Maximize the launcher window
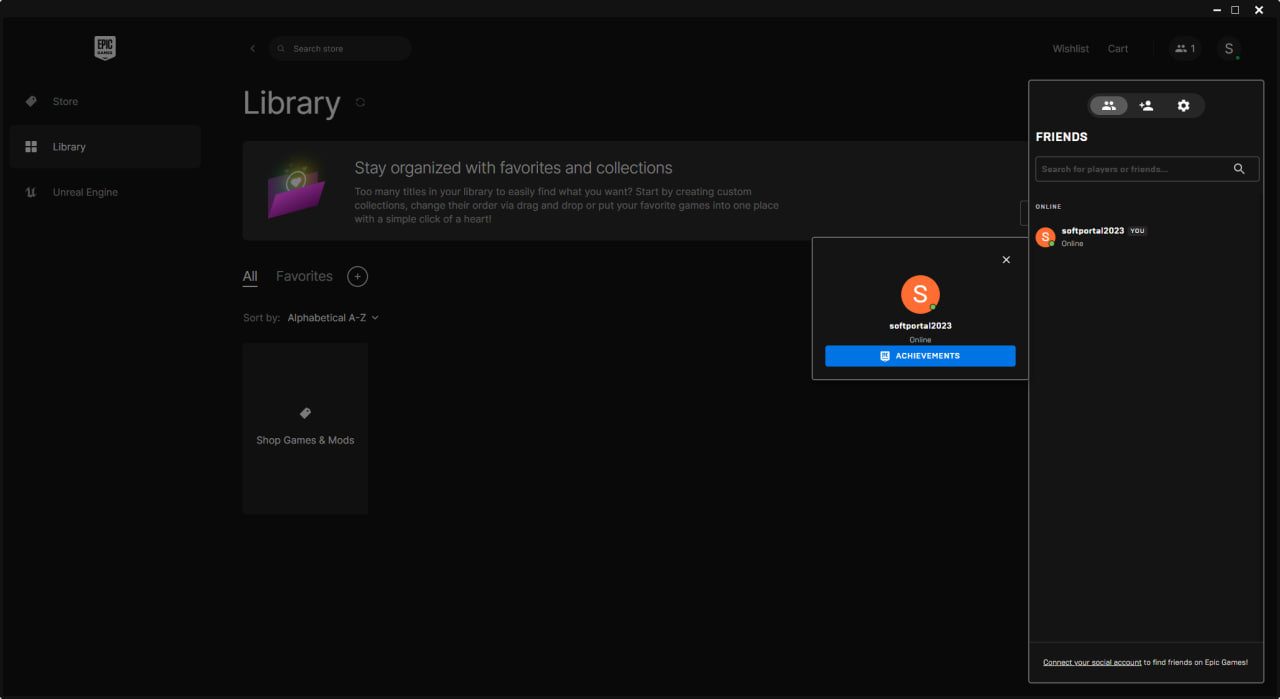This screenshot has width=1280, height=699. [1235, 9]
